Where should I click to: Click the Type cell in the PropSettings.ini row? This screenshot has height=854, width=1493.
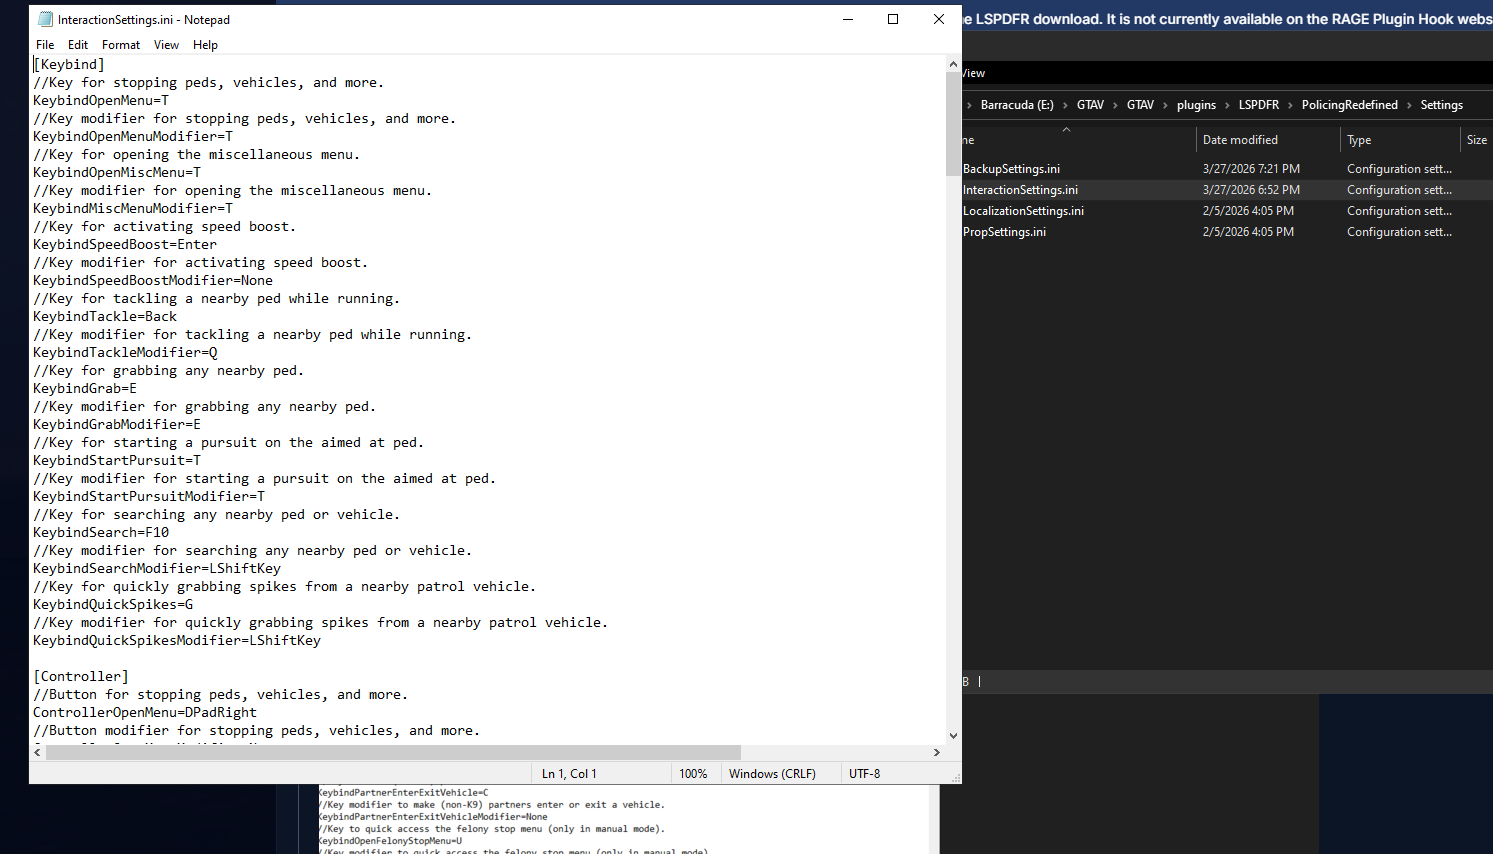click(1399, 232)
